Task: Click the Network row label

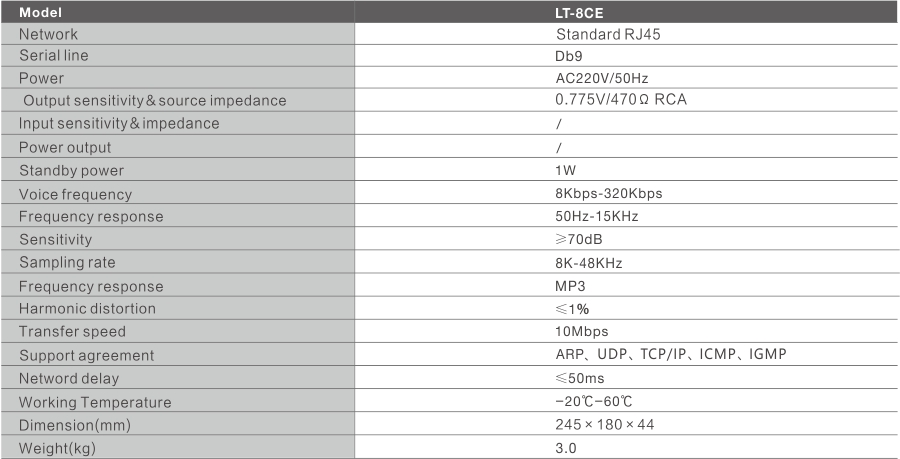Action: coord(48,34)
